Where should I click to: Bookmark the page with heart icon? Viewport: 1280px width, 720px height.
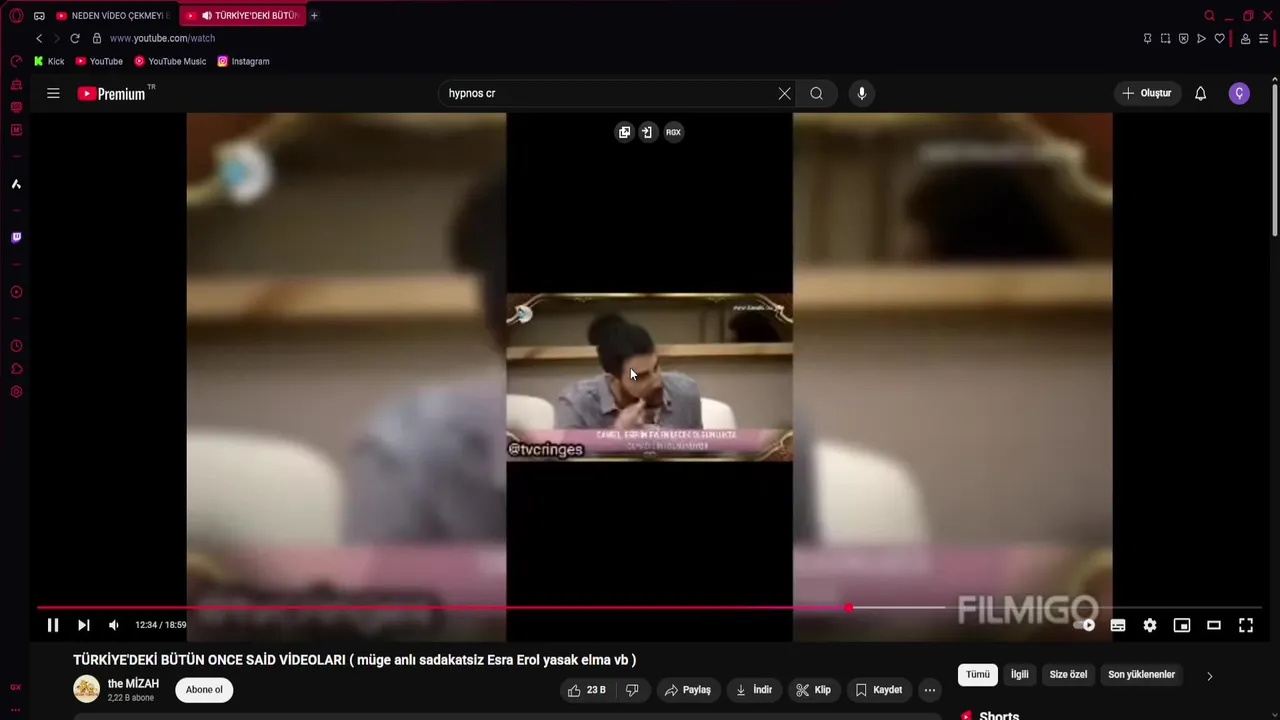pos(1219,38)
